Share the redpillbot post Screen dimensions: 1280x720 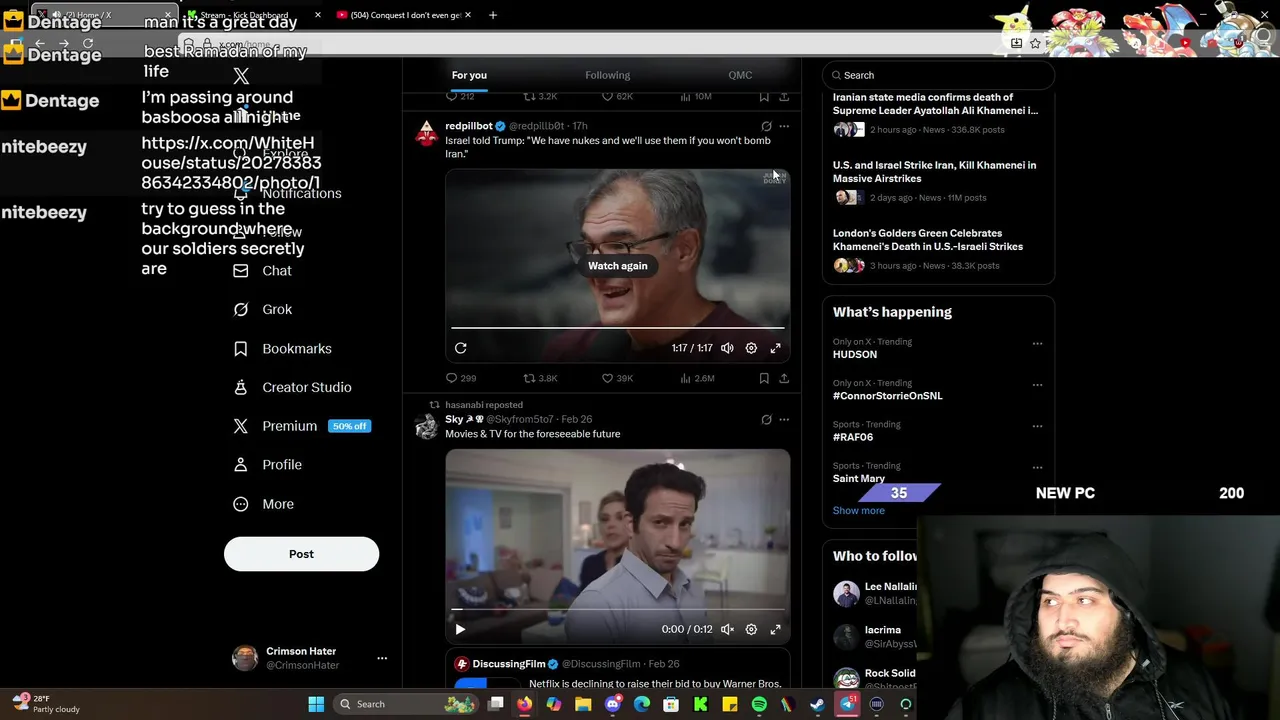coord(784,378)
